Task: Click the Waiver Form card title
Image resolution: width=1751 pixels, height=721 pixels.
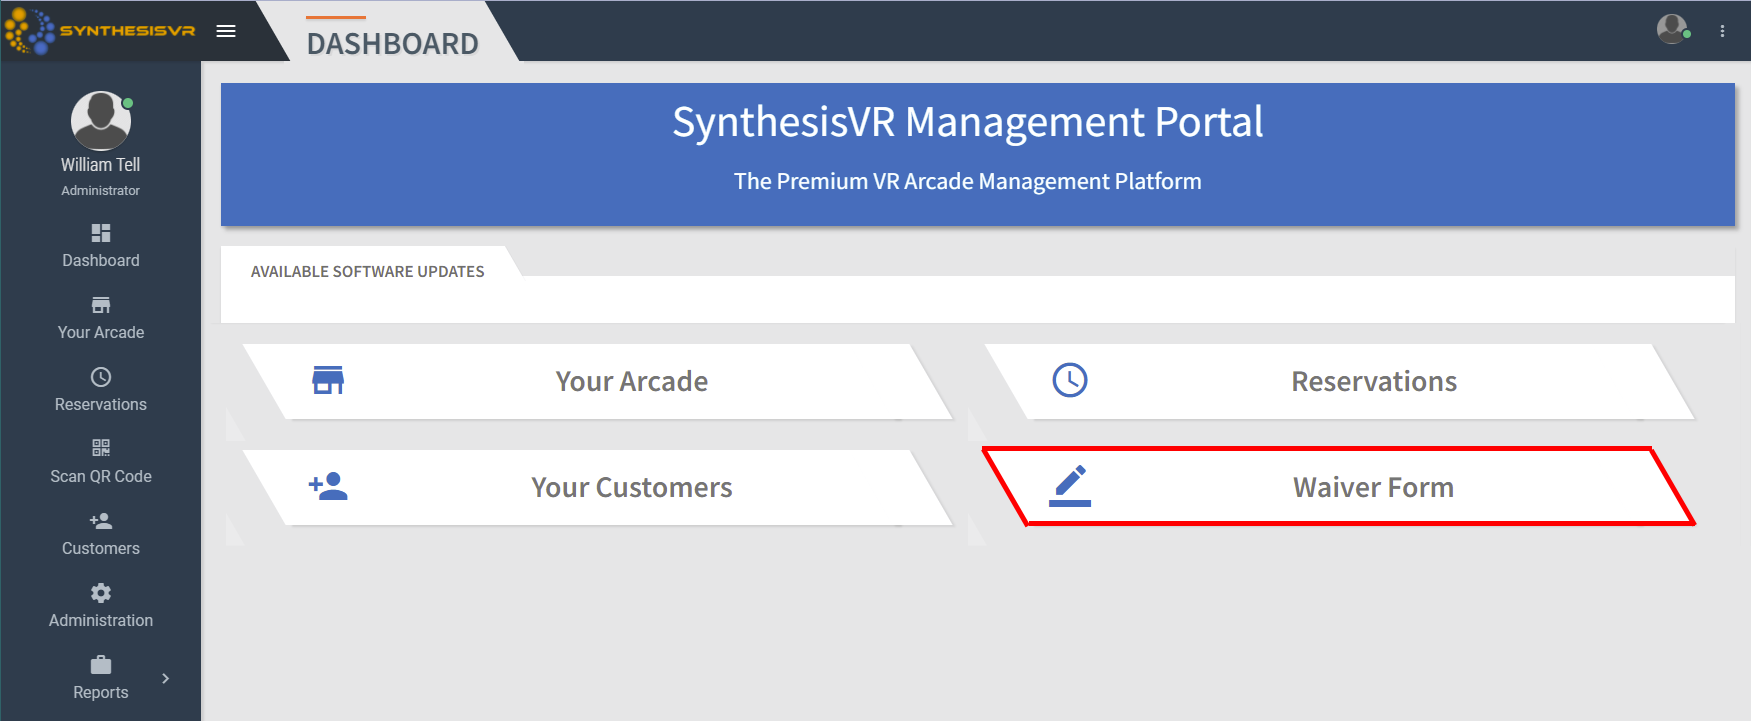Action: coord(1374,487)
